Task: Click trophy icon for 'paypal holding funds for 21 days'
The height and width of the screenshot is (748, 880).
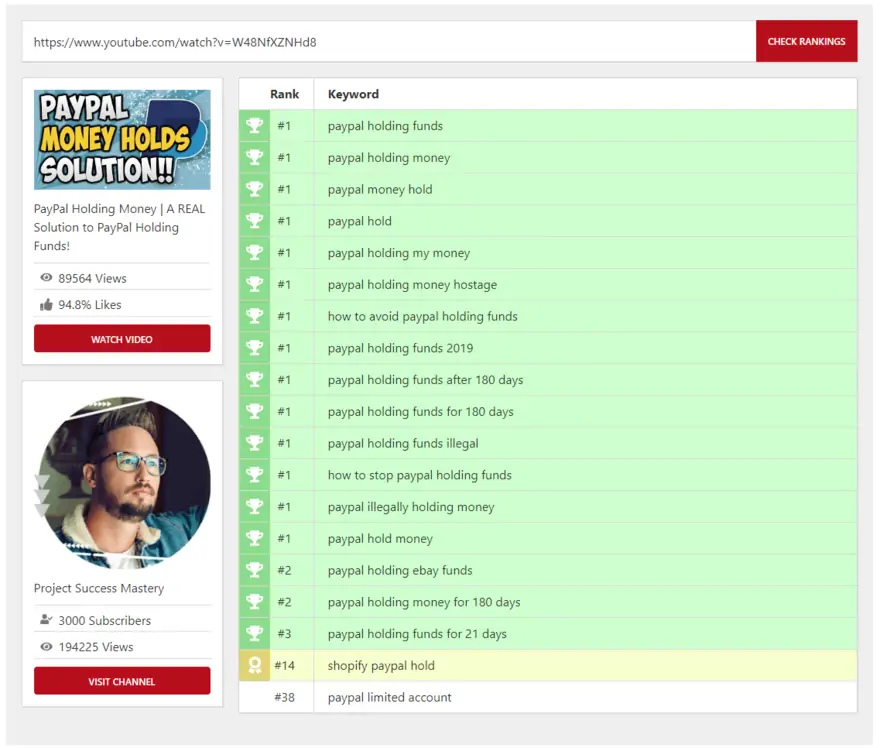Action: click(254, 634)
